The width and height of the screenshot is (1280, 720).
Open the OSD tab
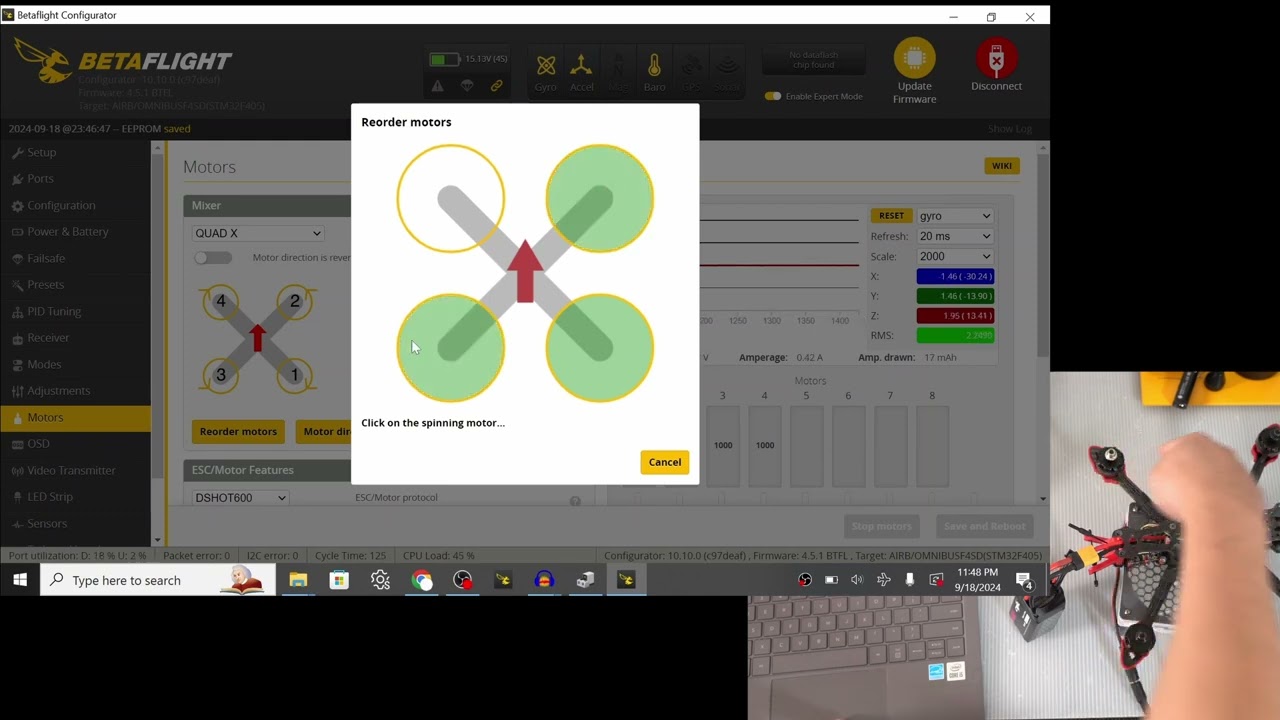pos(75,444)
